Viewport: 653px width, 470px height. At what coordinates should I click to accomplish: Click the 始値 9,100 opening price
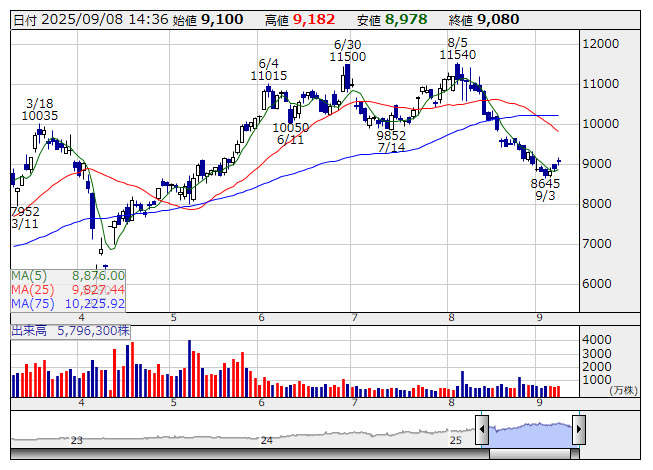(207, 20)
